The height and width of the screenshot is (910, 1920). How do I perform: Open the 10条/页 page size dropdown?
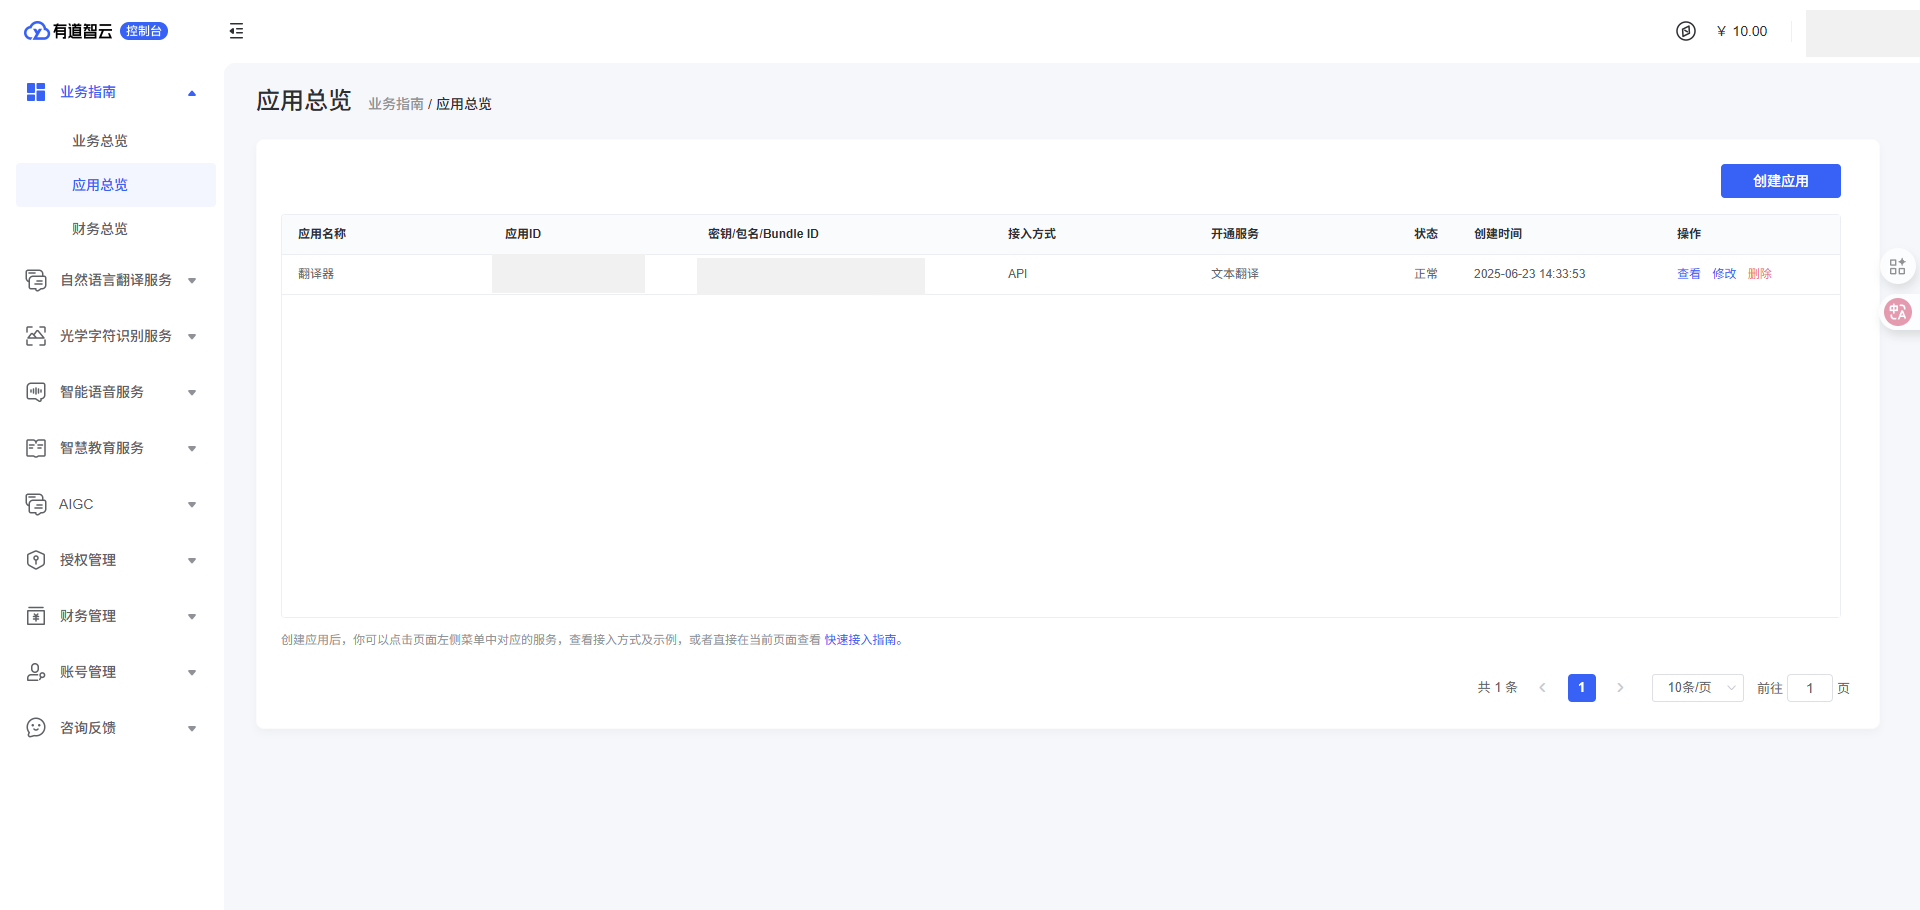pos(1697,688)
